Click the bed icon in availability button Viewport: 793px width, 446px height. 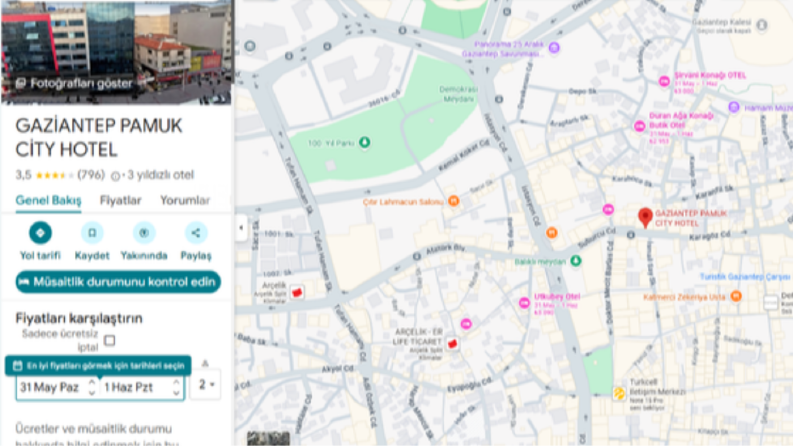click(24, 282)
